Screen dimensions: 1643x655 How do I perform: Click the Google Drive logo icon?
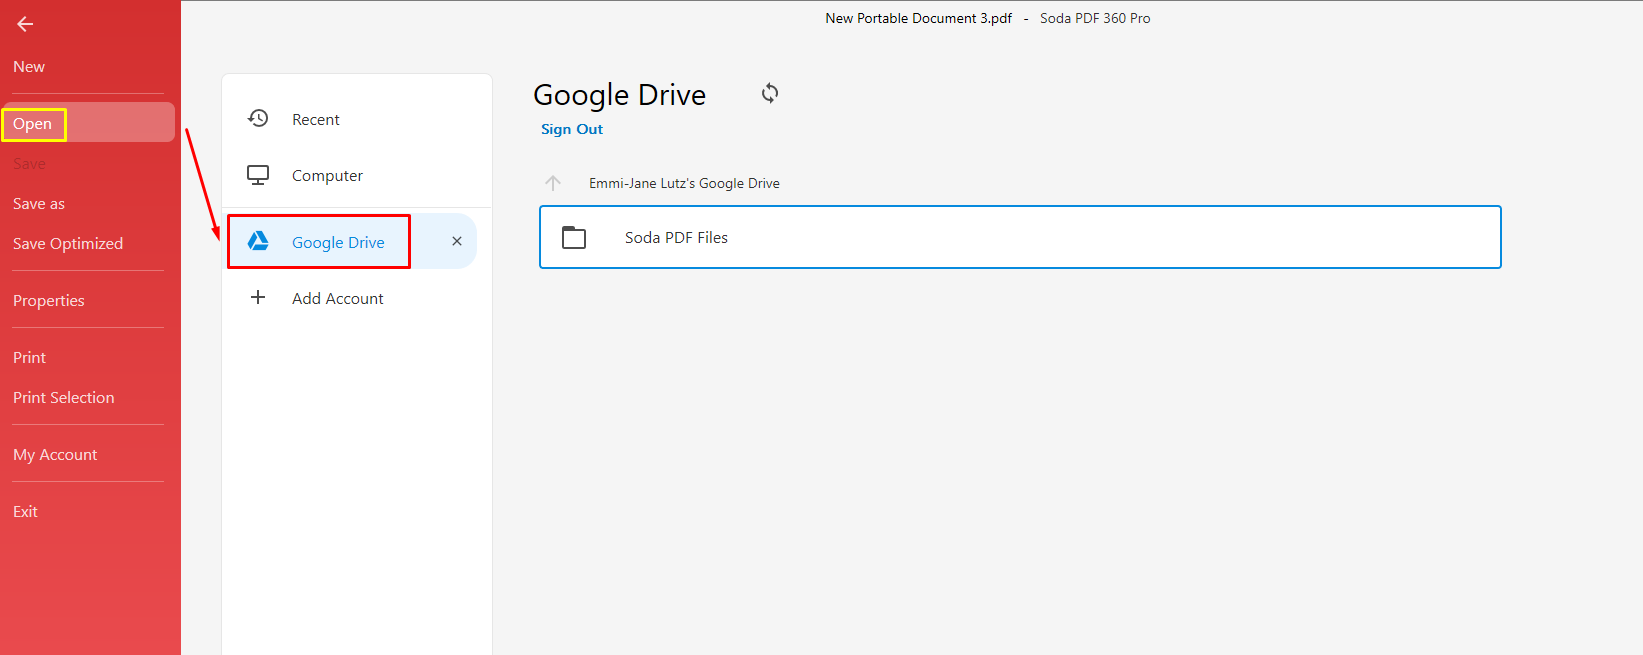[x=258, y=241]
